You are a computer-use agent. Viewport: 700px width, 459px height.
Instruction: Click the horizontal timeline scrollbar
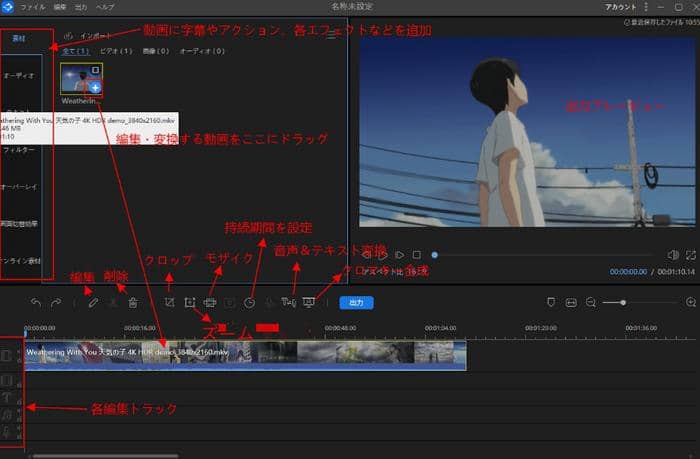[x=106, y=456]
